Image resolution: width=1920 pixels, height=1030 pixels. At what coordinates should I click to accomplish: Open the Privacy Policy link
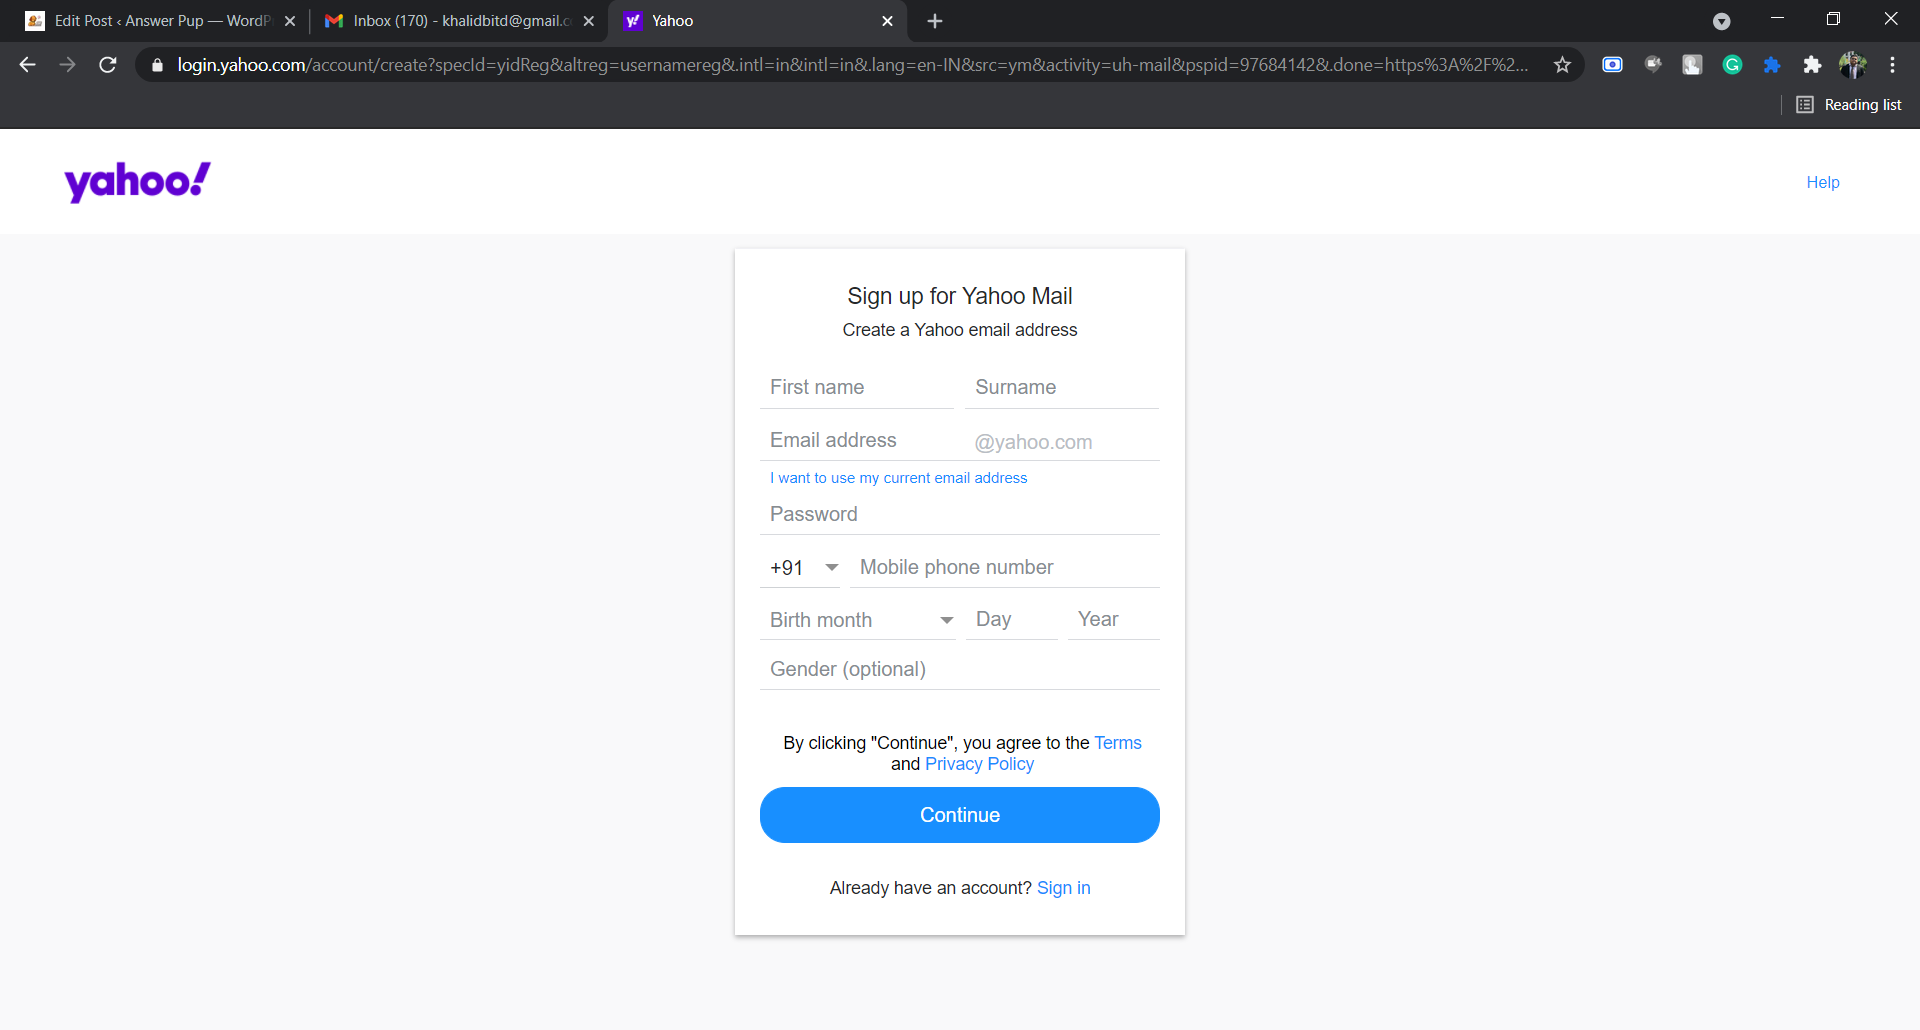(979, 763)
